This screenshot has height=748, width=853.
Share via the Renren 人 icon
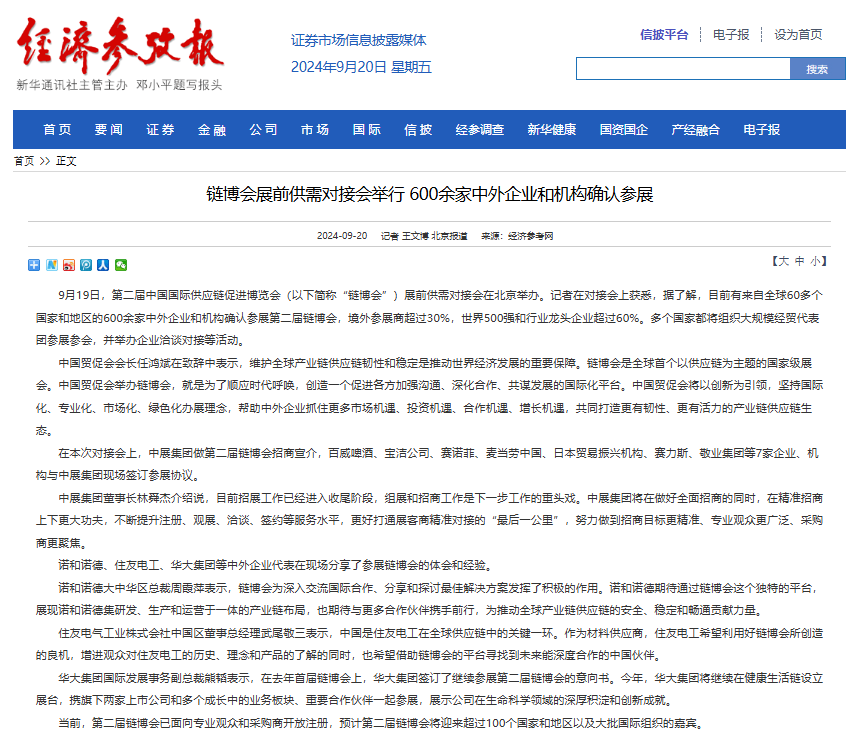pyautogui.click(x=103, y=265)
